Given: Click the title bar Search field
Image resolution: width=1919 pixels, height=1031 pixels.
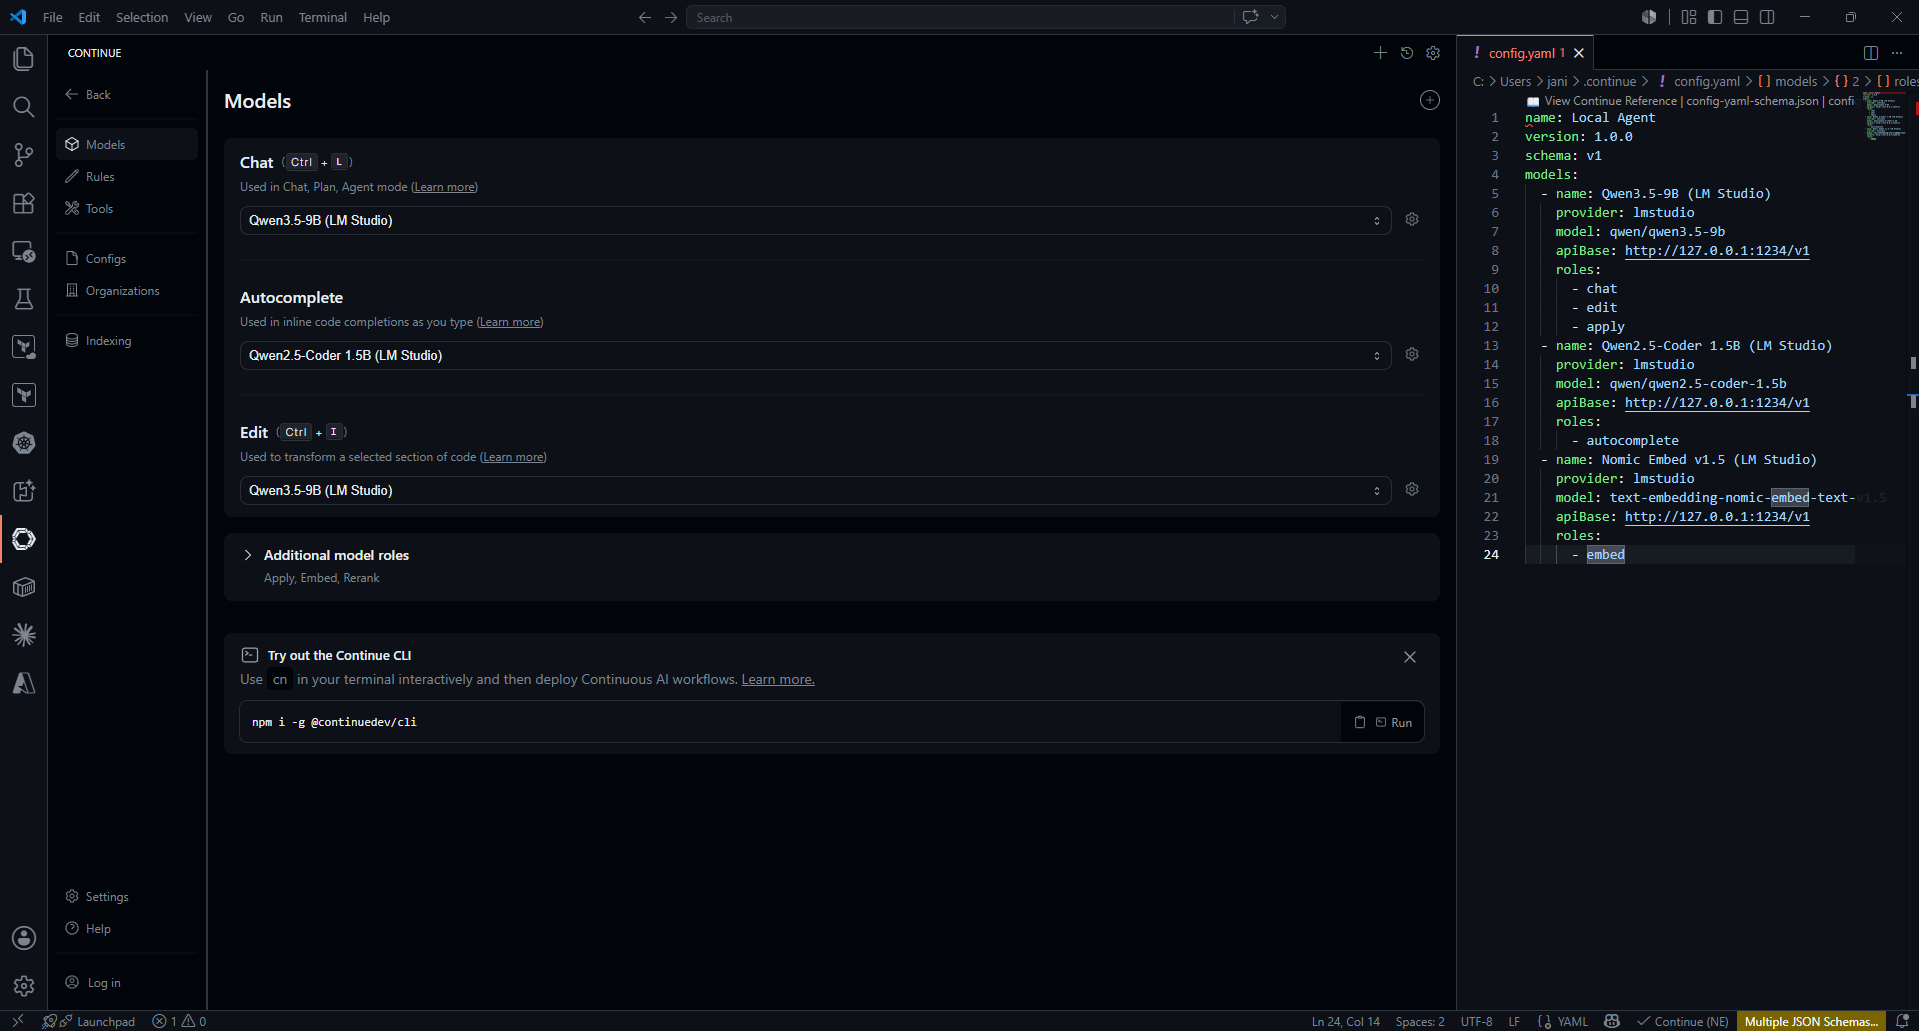Looking at the screenshot, I should pos(960,17).
